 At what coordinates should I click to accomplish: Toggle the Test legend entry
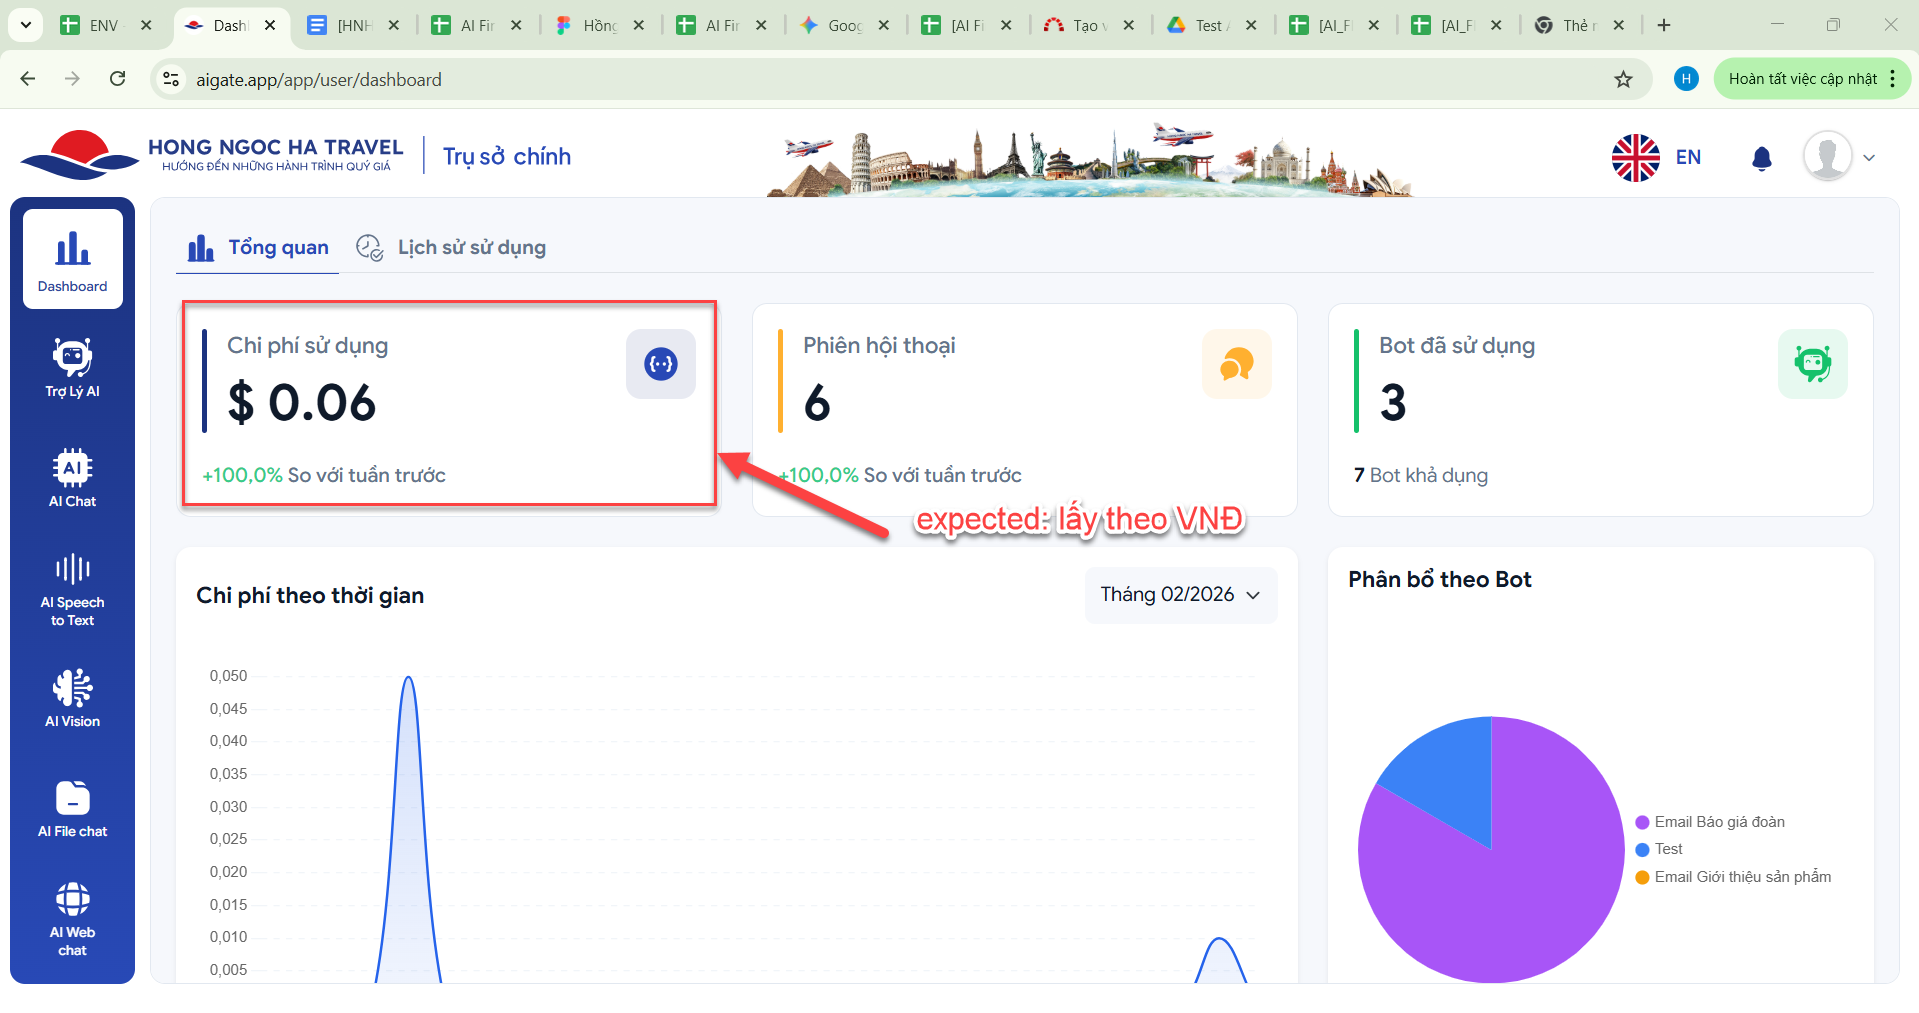coord(1667,849)
